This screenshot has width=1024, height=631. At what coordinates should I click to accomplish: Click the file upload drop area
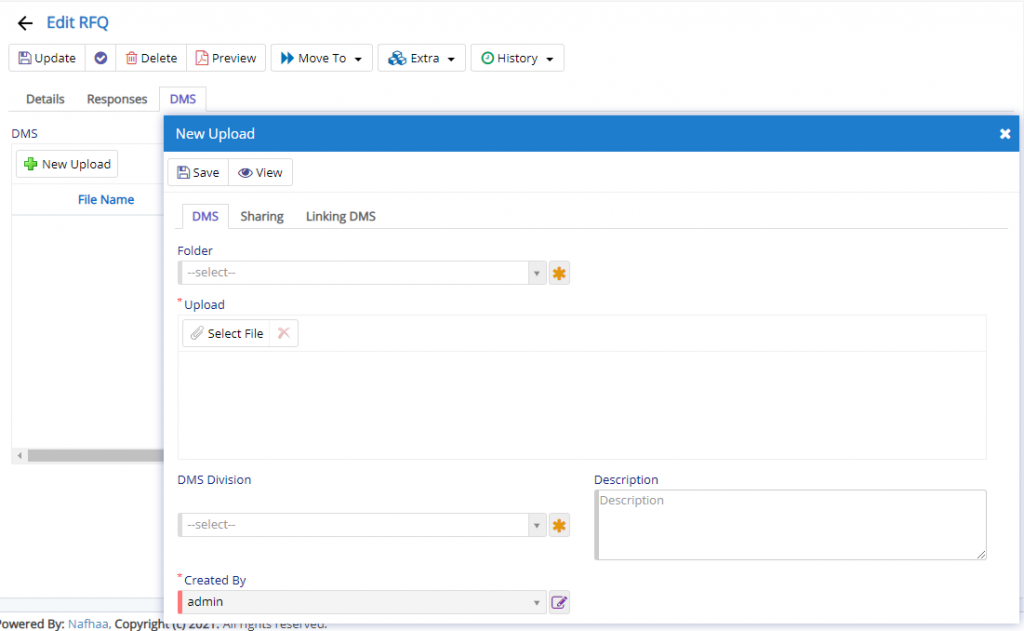coord(582,405)
